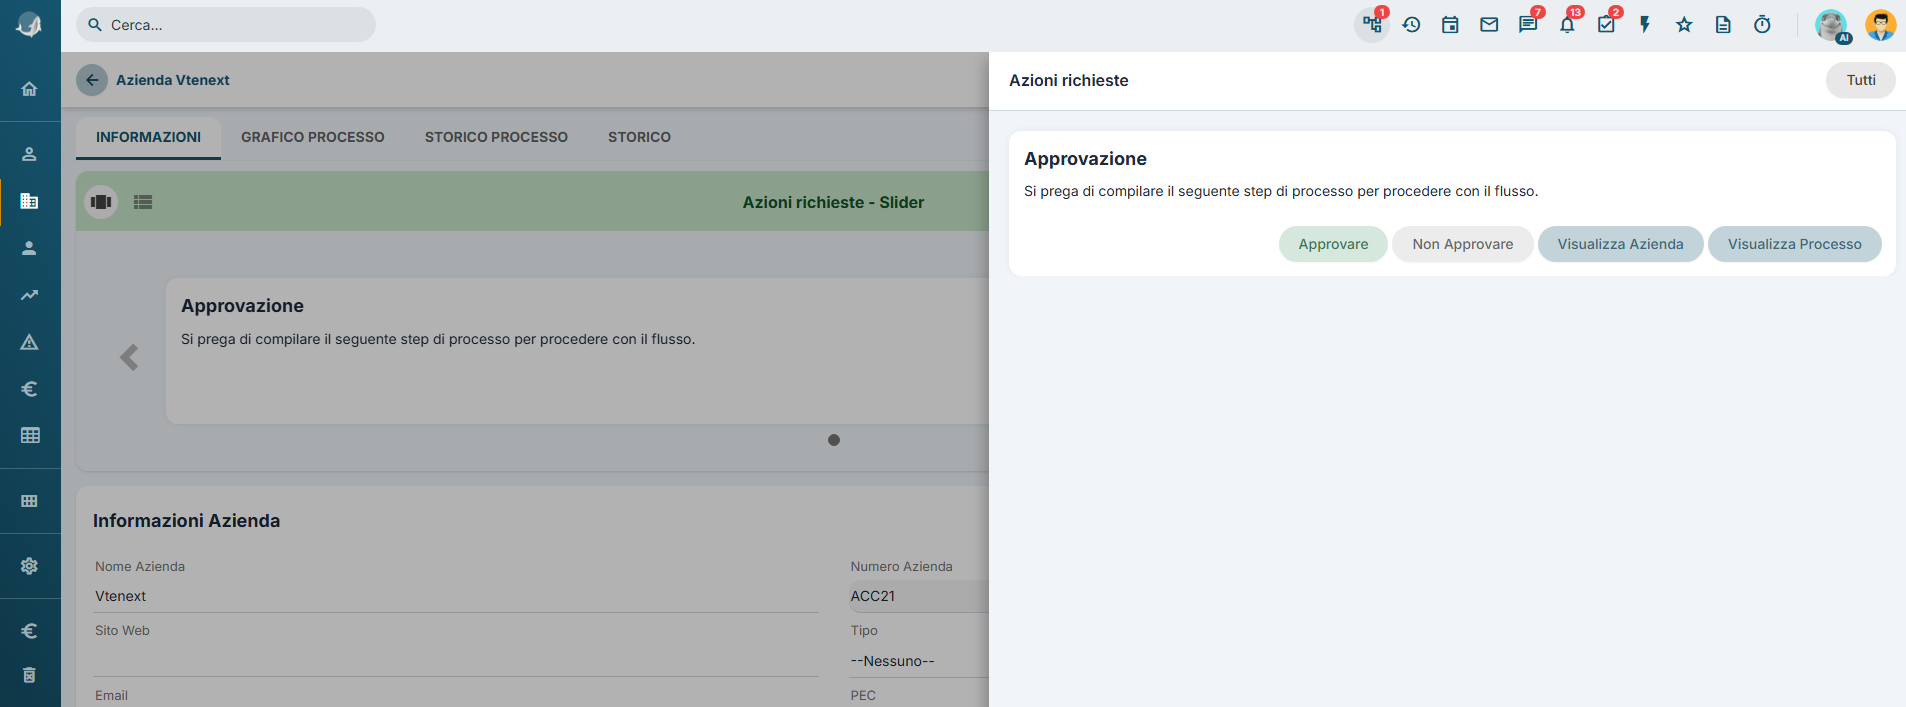Click the Vtenext logo in the sidebar
The width and height of the screenshot is (1906, 707).
pyautogui.click(x=29, y=25)
